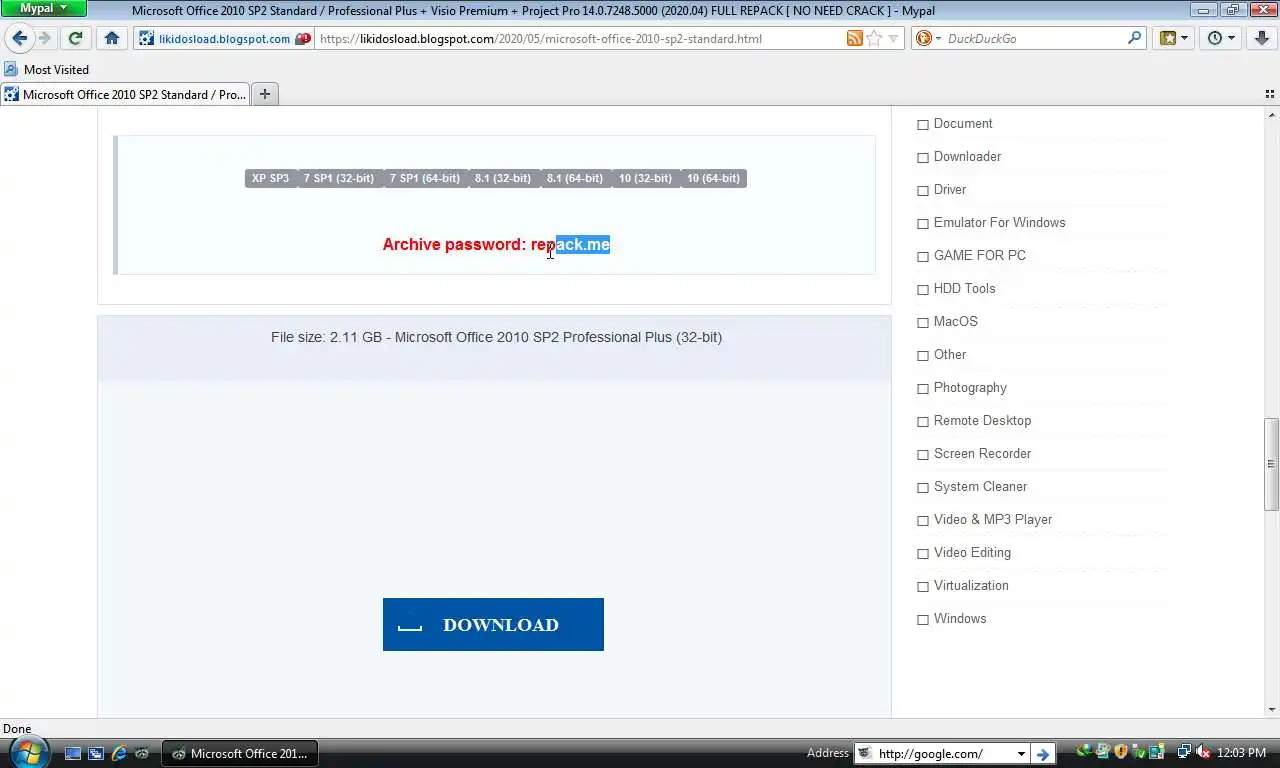Select the 7 SP1 (32-bit) tag
The width and height of the screenshot is (1280, 768).
(339, 178)
